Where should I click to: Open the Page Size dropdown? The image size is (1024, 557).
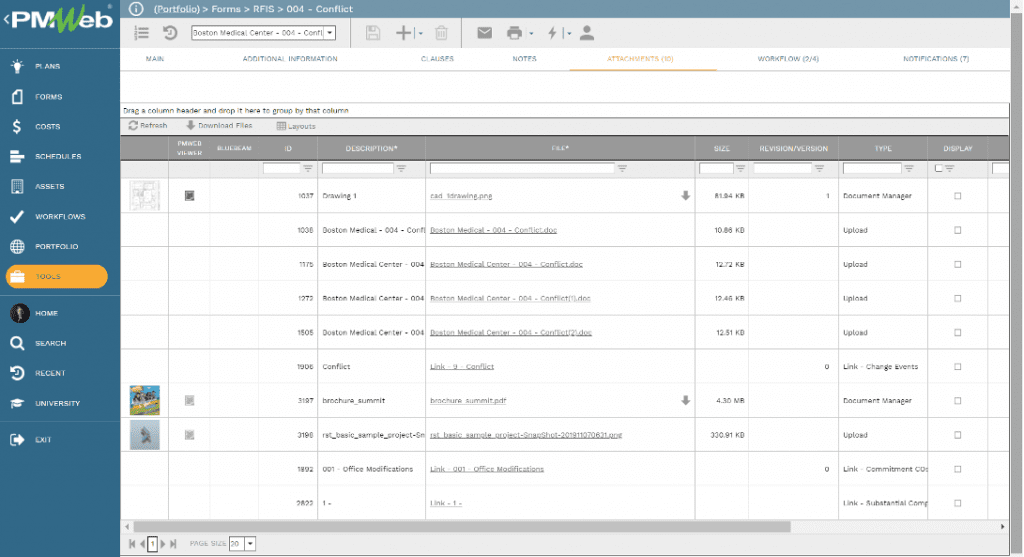pyautogui.click(x=249, y=543)
